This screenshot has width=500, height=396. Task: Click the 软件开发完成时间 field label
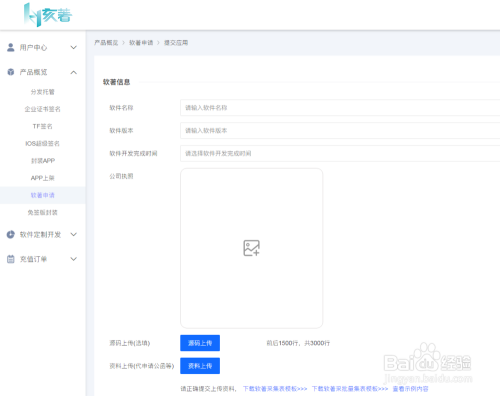pos(133,153)
